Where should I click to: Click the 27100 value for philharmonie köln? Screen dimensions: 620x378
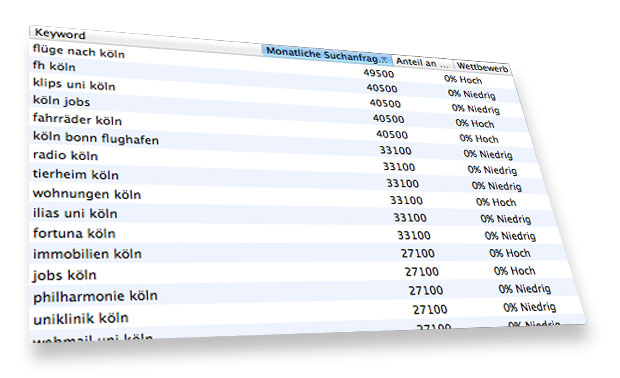point(426,290)
